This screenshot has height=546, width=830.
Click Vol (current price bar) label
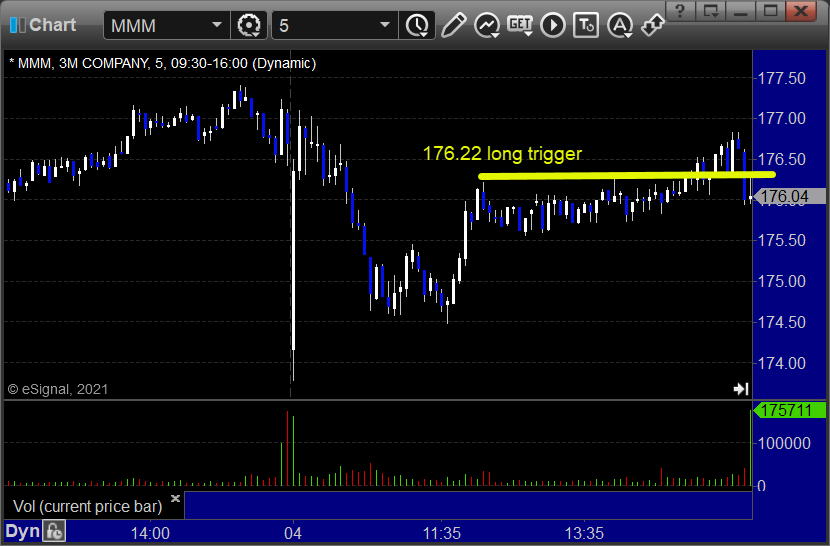click(x=87, y=506)
